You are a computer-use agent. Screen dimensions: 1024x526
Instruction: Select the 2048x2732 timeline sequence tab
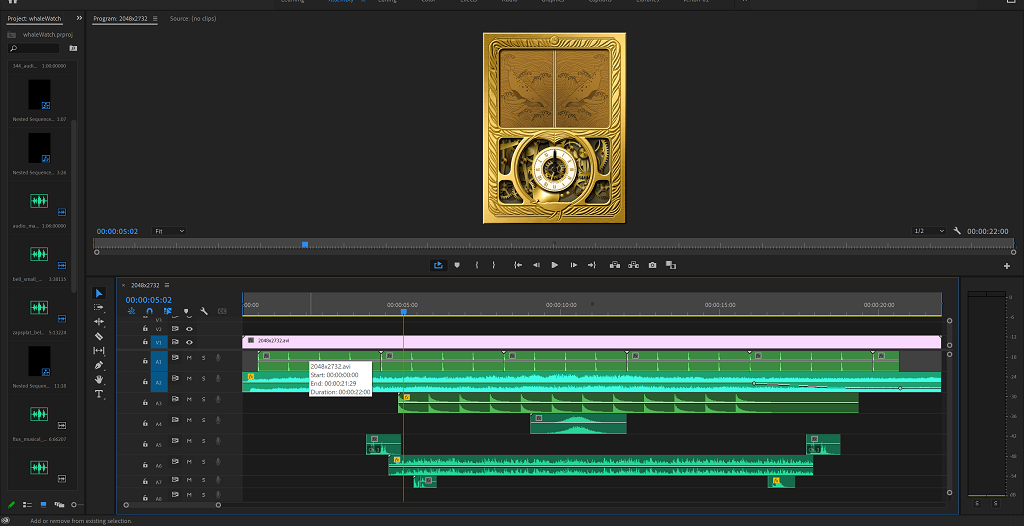point(145,285)
